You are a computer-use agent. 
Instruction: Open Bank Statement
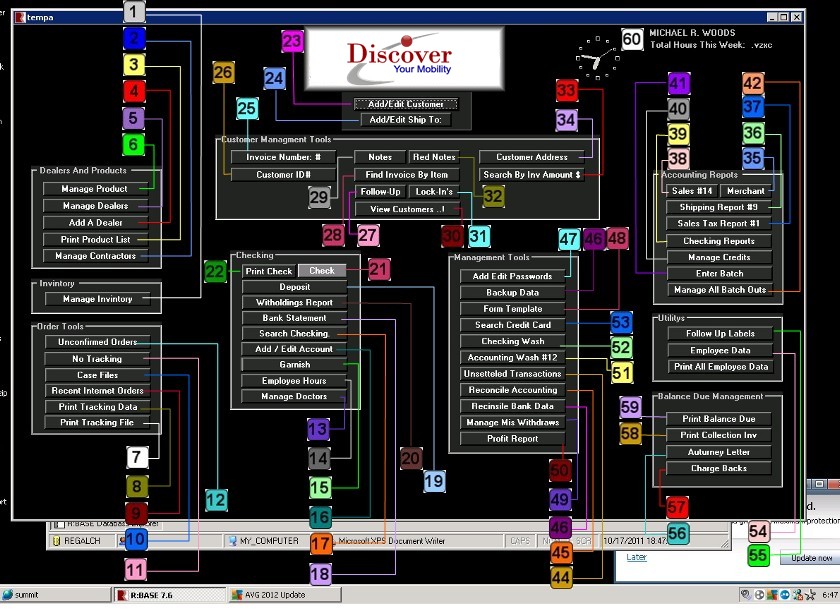(x=295, y=318)
